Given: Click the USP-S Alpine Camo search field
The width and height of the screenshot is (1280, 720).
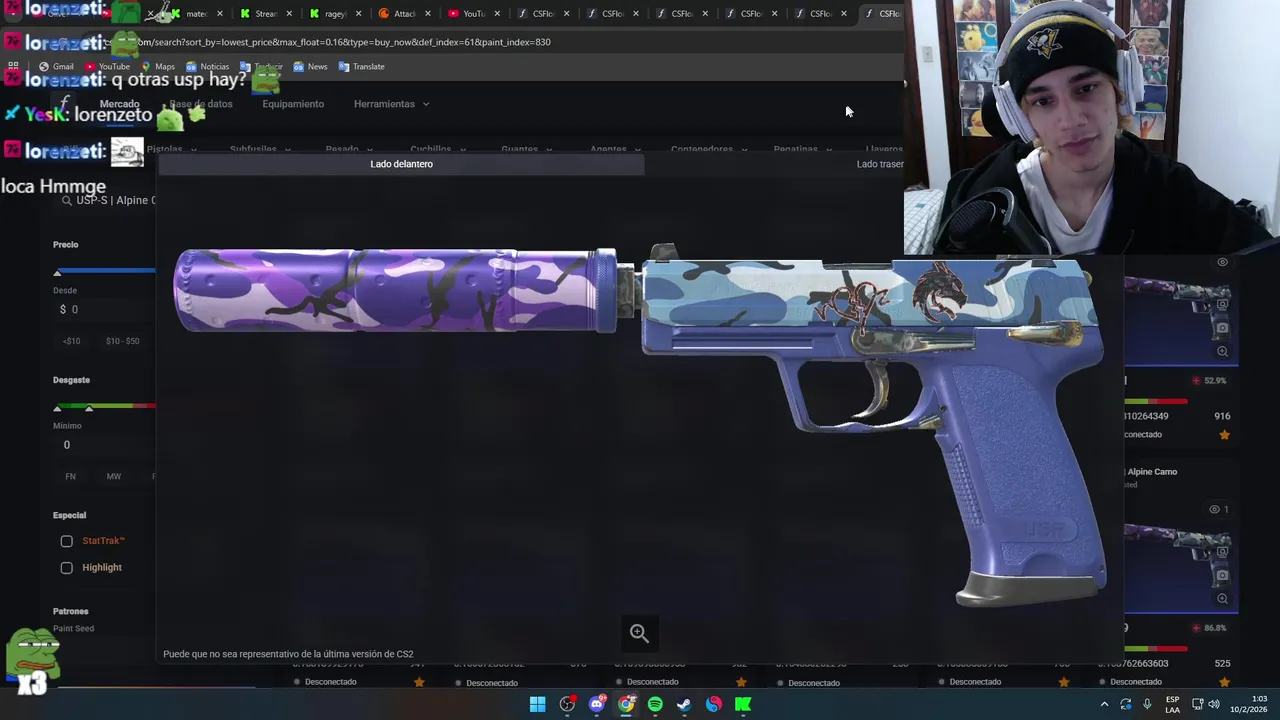Looking at the screenshot, I should tap(108, 201).
